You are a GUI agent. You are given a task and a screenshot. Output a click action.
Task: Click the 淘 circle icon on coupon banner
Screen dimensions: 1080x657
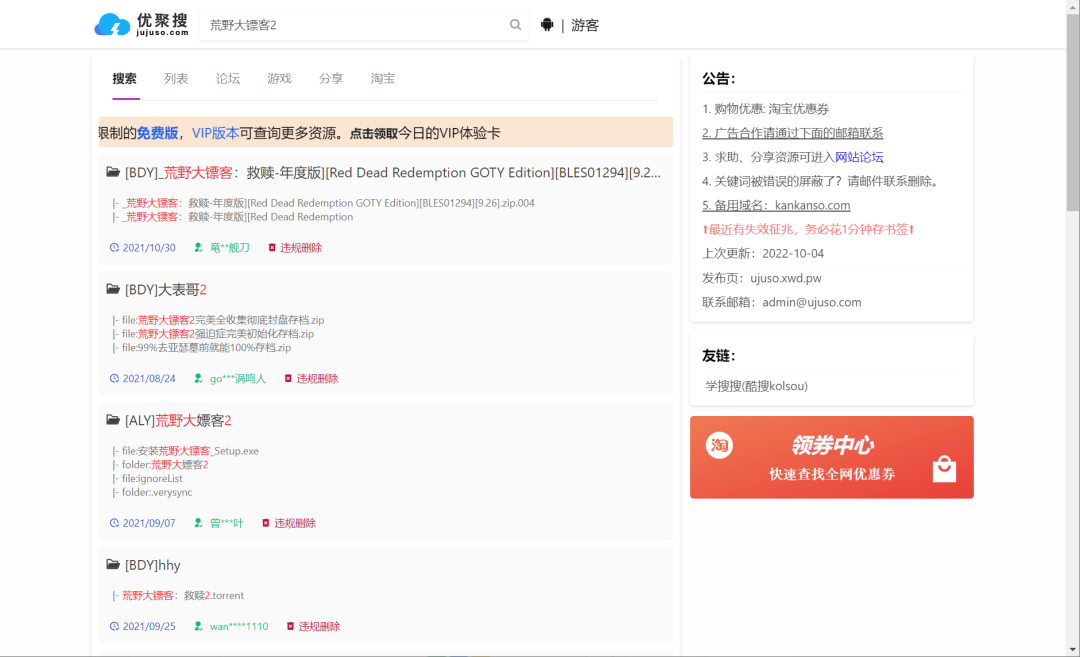point(719,445)
